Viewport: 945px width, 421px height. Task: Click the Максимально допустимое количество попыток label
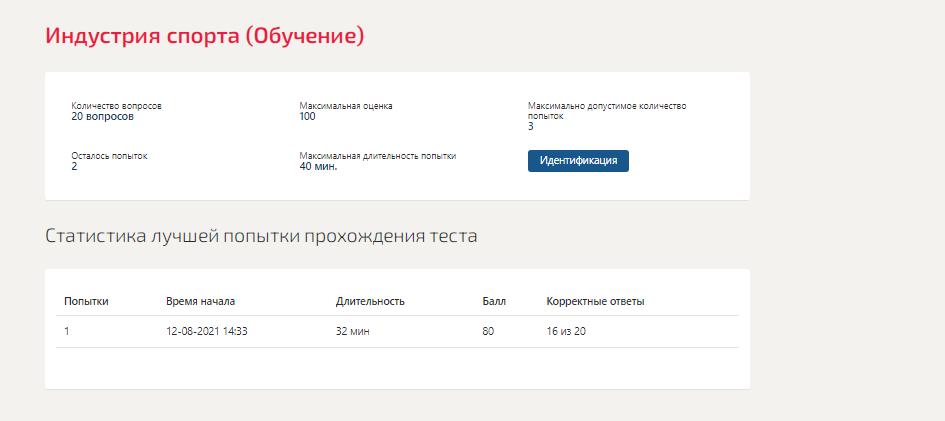(x=607, y=111)
